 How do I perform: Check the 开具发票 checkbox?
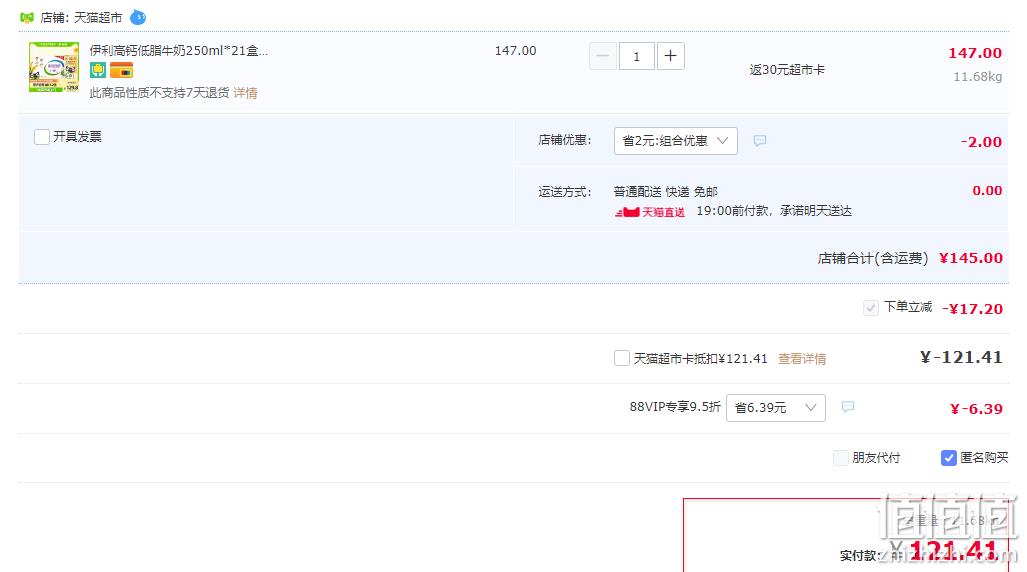[x=42, y=137]
